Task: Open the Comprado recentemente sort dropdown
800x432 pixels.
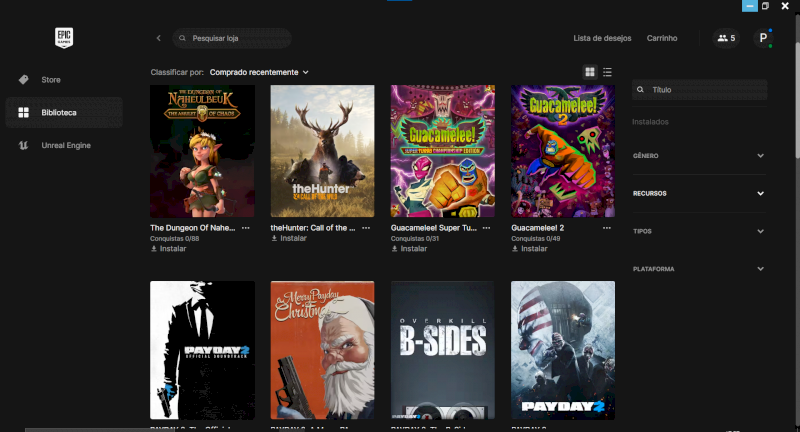Action: tap(259, 72)
